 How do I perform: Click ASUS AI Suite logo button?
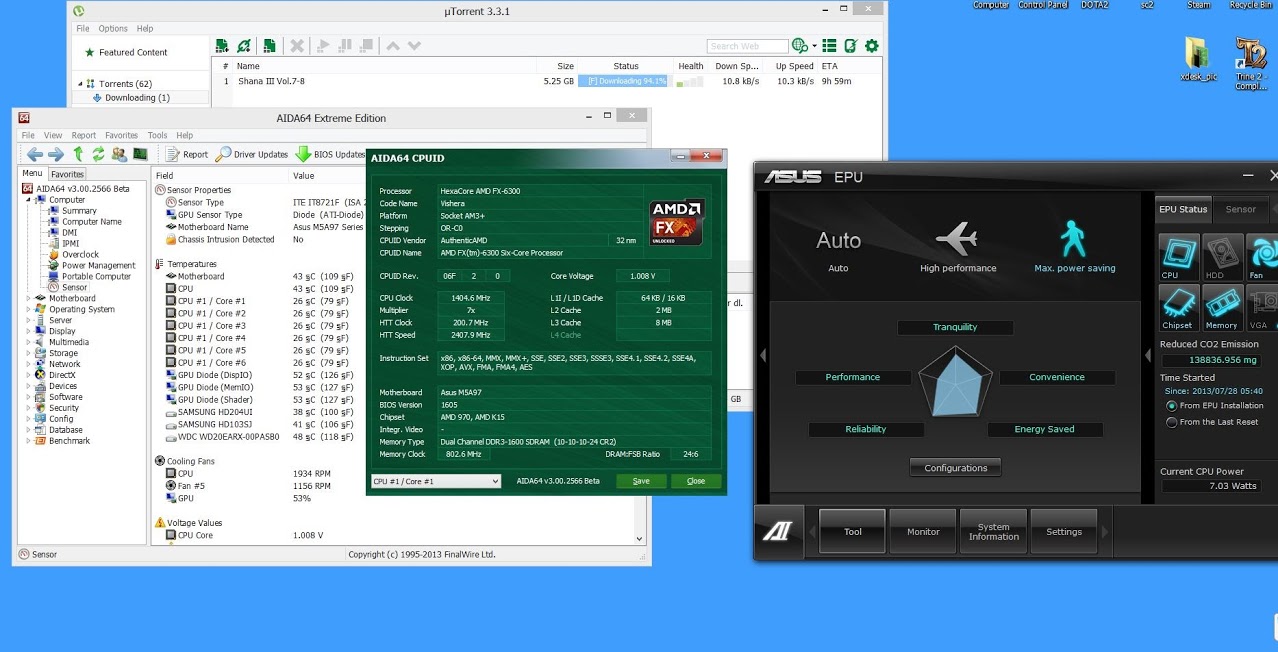click(x=778, y=532)
